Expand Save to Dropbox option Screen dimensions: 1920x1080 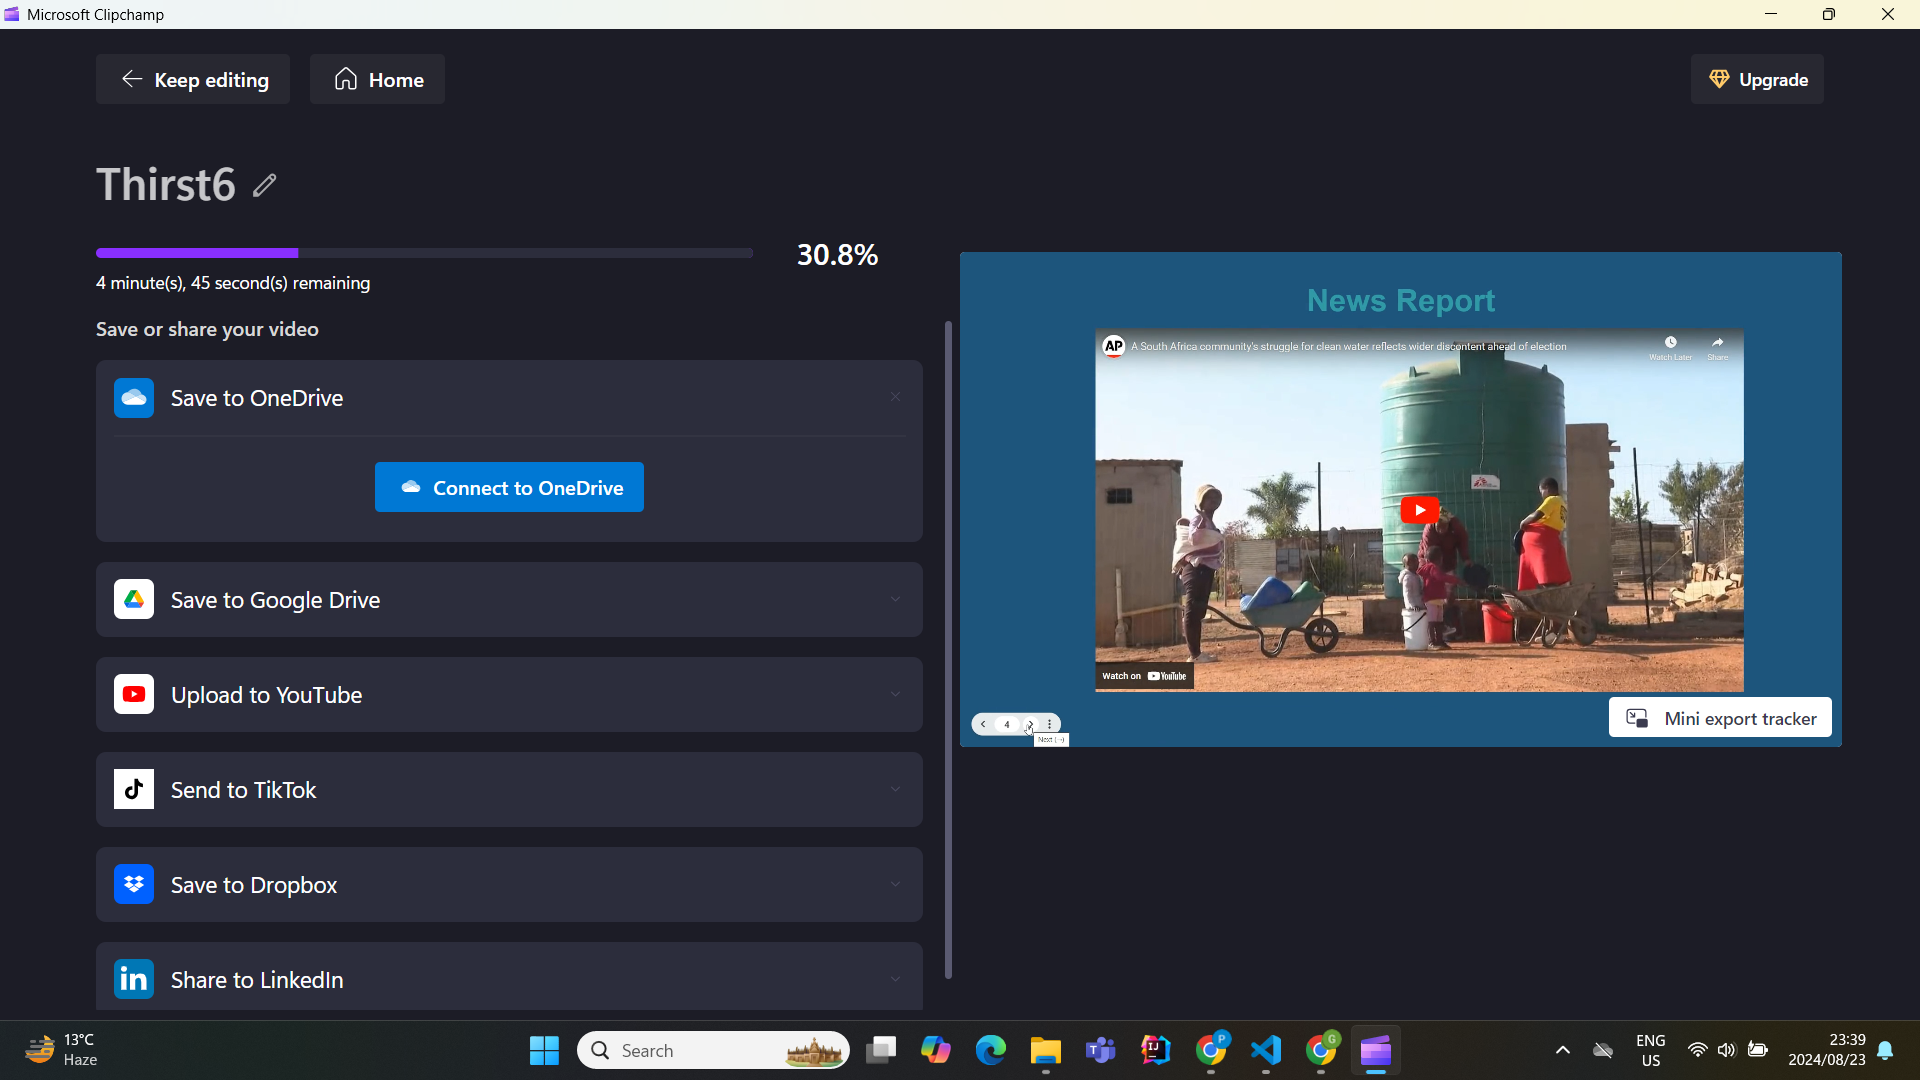(895, 885)
